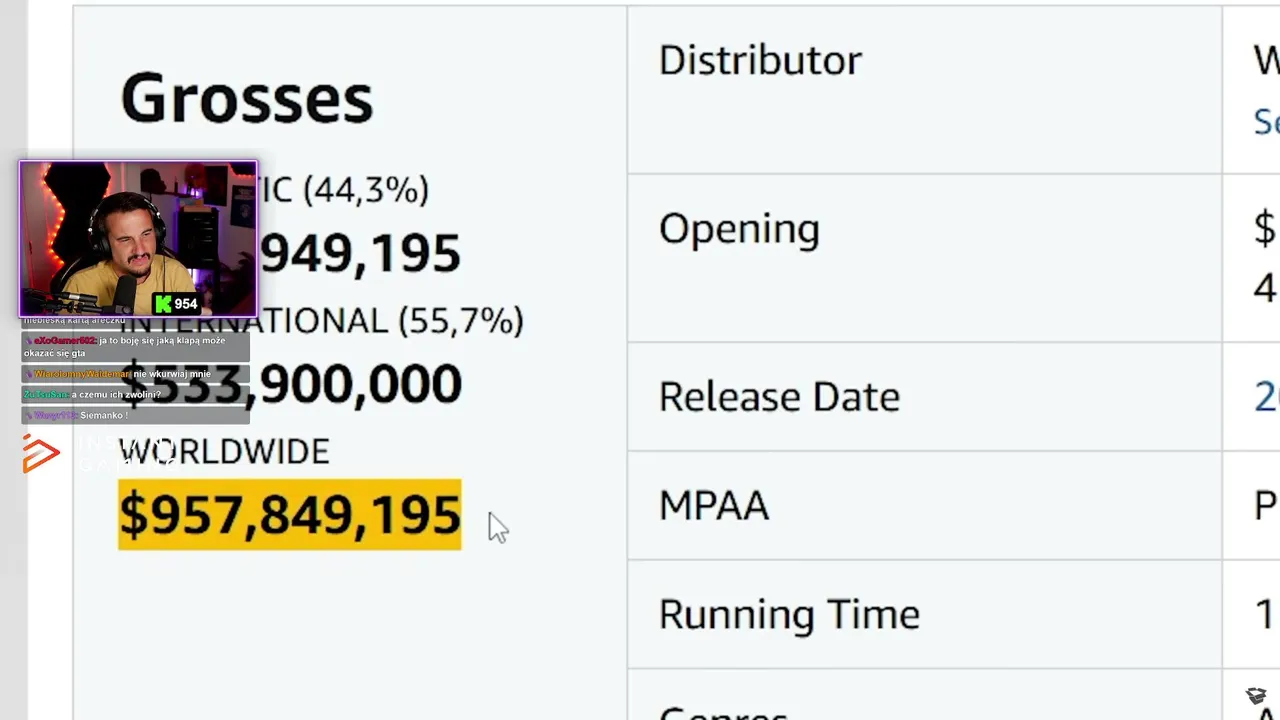Viewport: 1280px width, 720px height.
Task: Click the MPAA row label
Action: pyautogui.click(x=713, y=506)
